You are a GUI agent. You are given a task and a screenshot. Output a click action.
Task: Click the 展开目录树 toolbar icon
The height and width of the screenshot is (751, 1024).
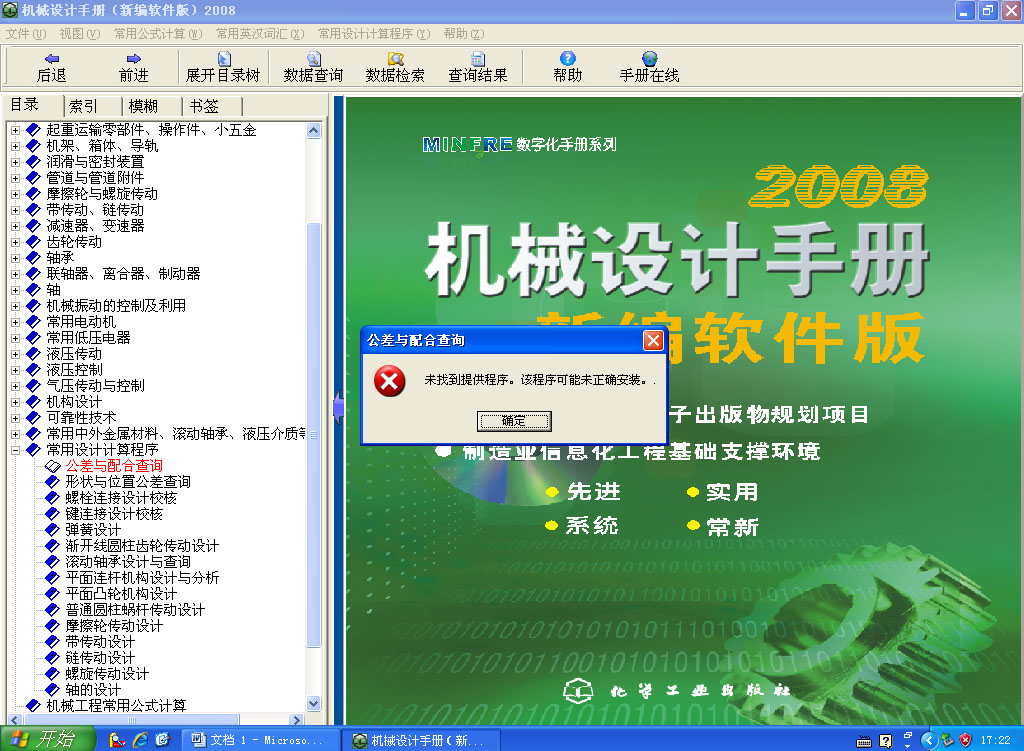[x=224, y=59]
